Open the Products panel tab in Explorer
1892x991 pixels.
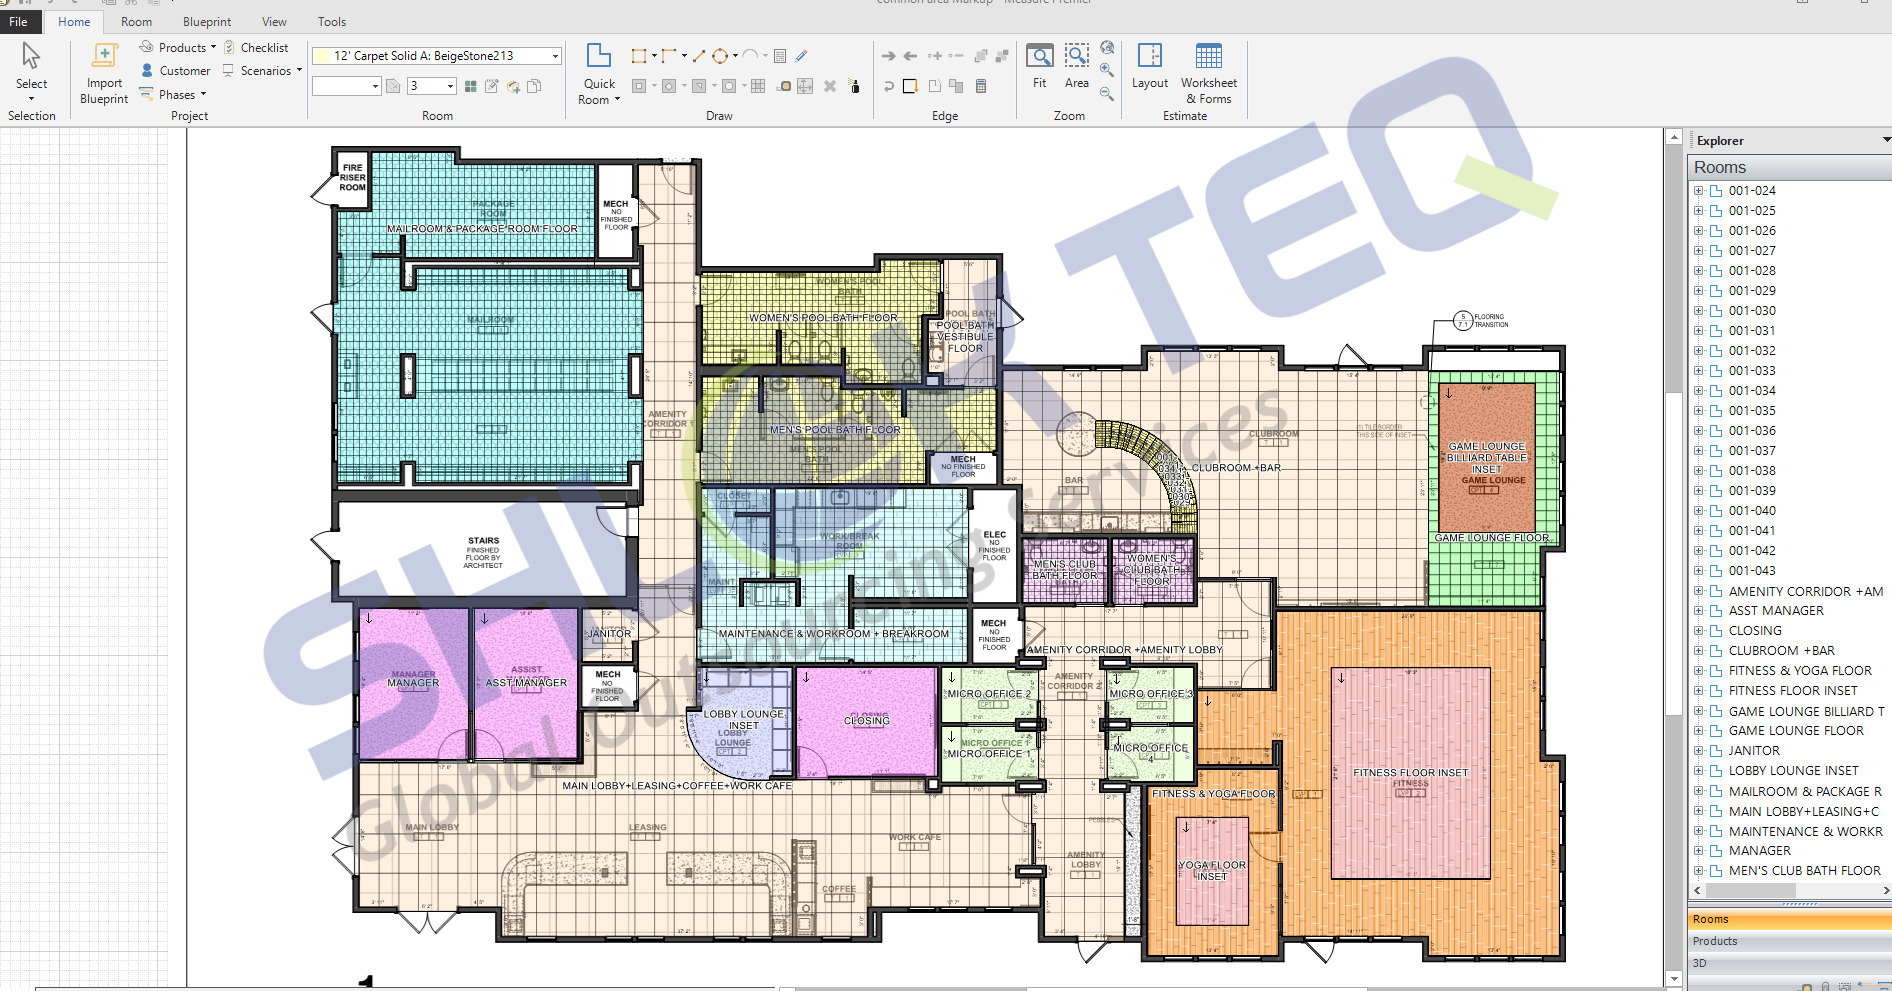[x=1789, y=941]
